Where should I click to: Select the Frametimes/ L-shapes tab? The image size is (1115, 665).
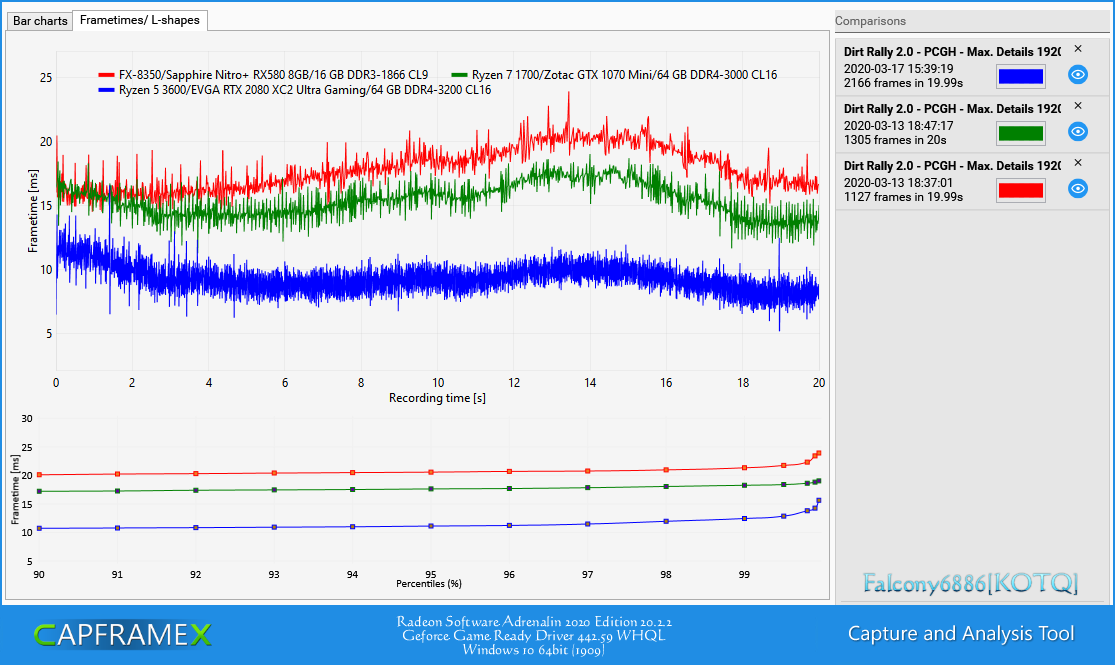point(140,20)
